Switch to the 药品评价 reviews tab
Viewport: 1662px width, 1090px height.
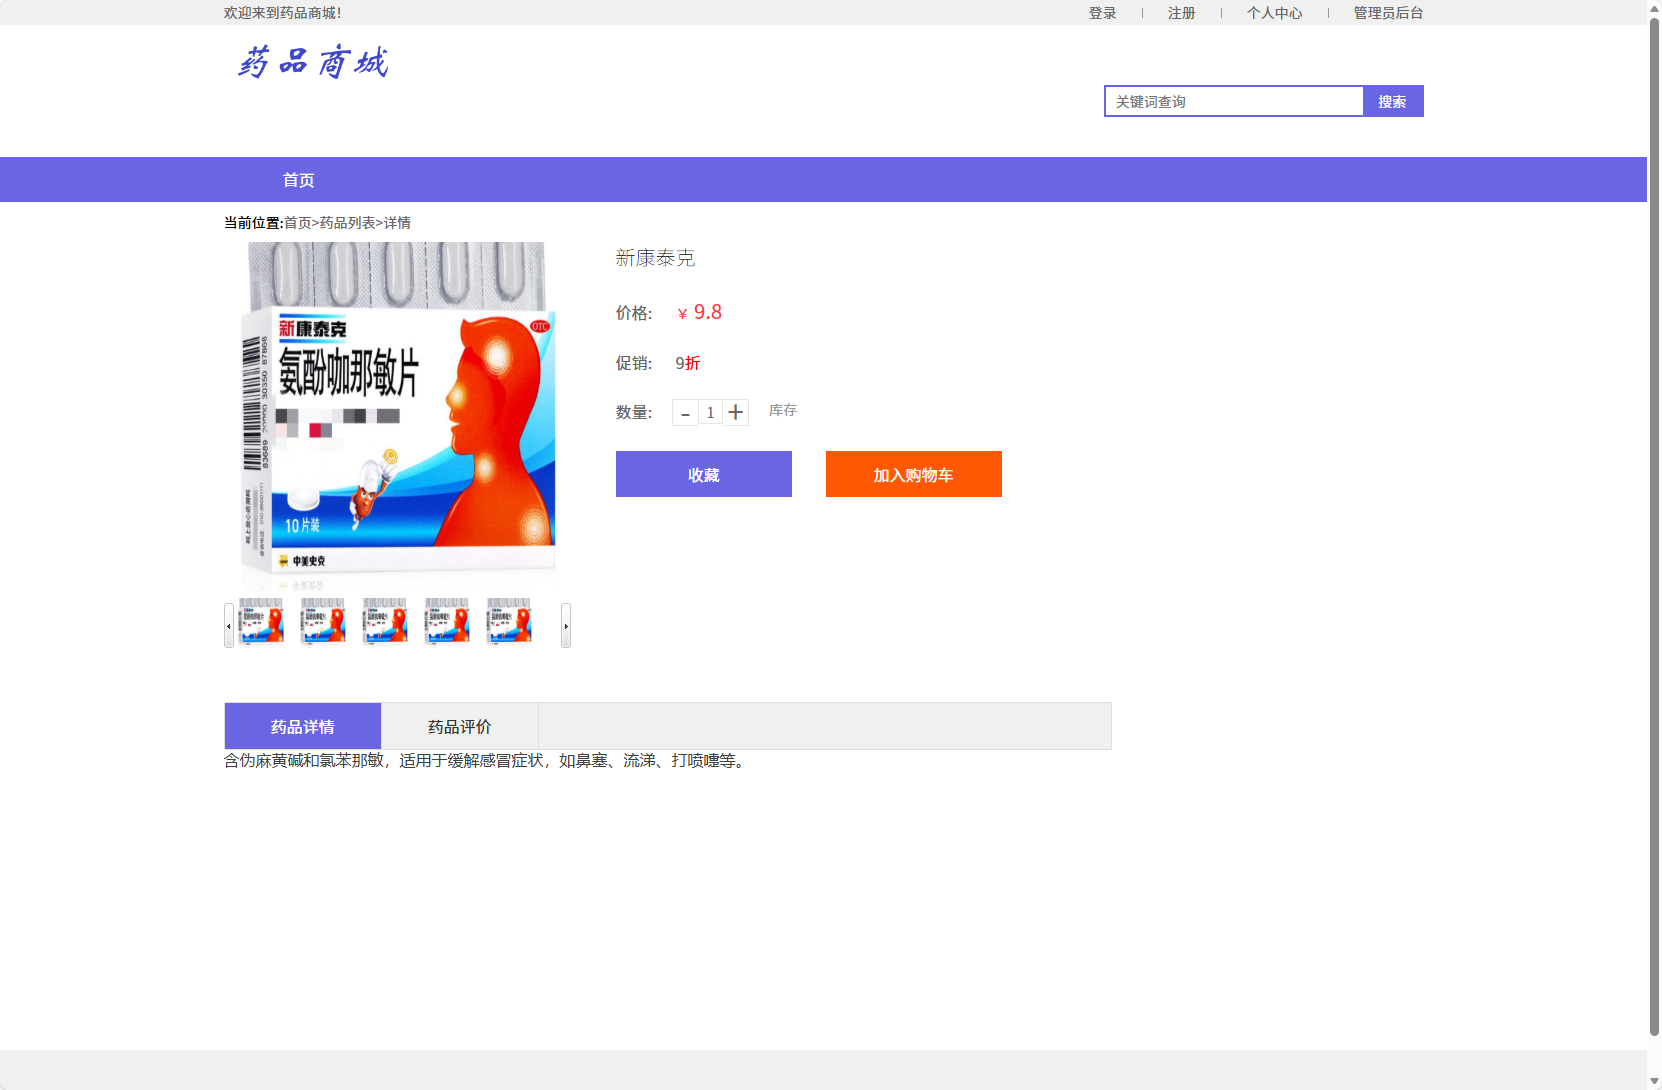pos(458,726)
